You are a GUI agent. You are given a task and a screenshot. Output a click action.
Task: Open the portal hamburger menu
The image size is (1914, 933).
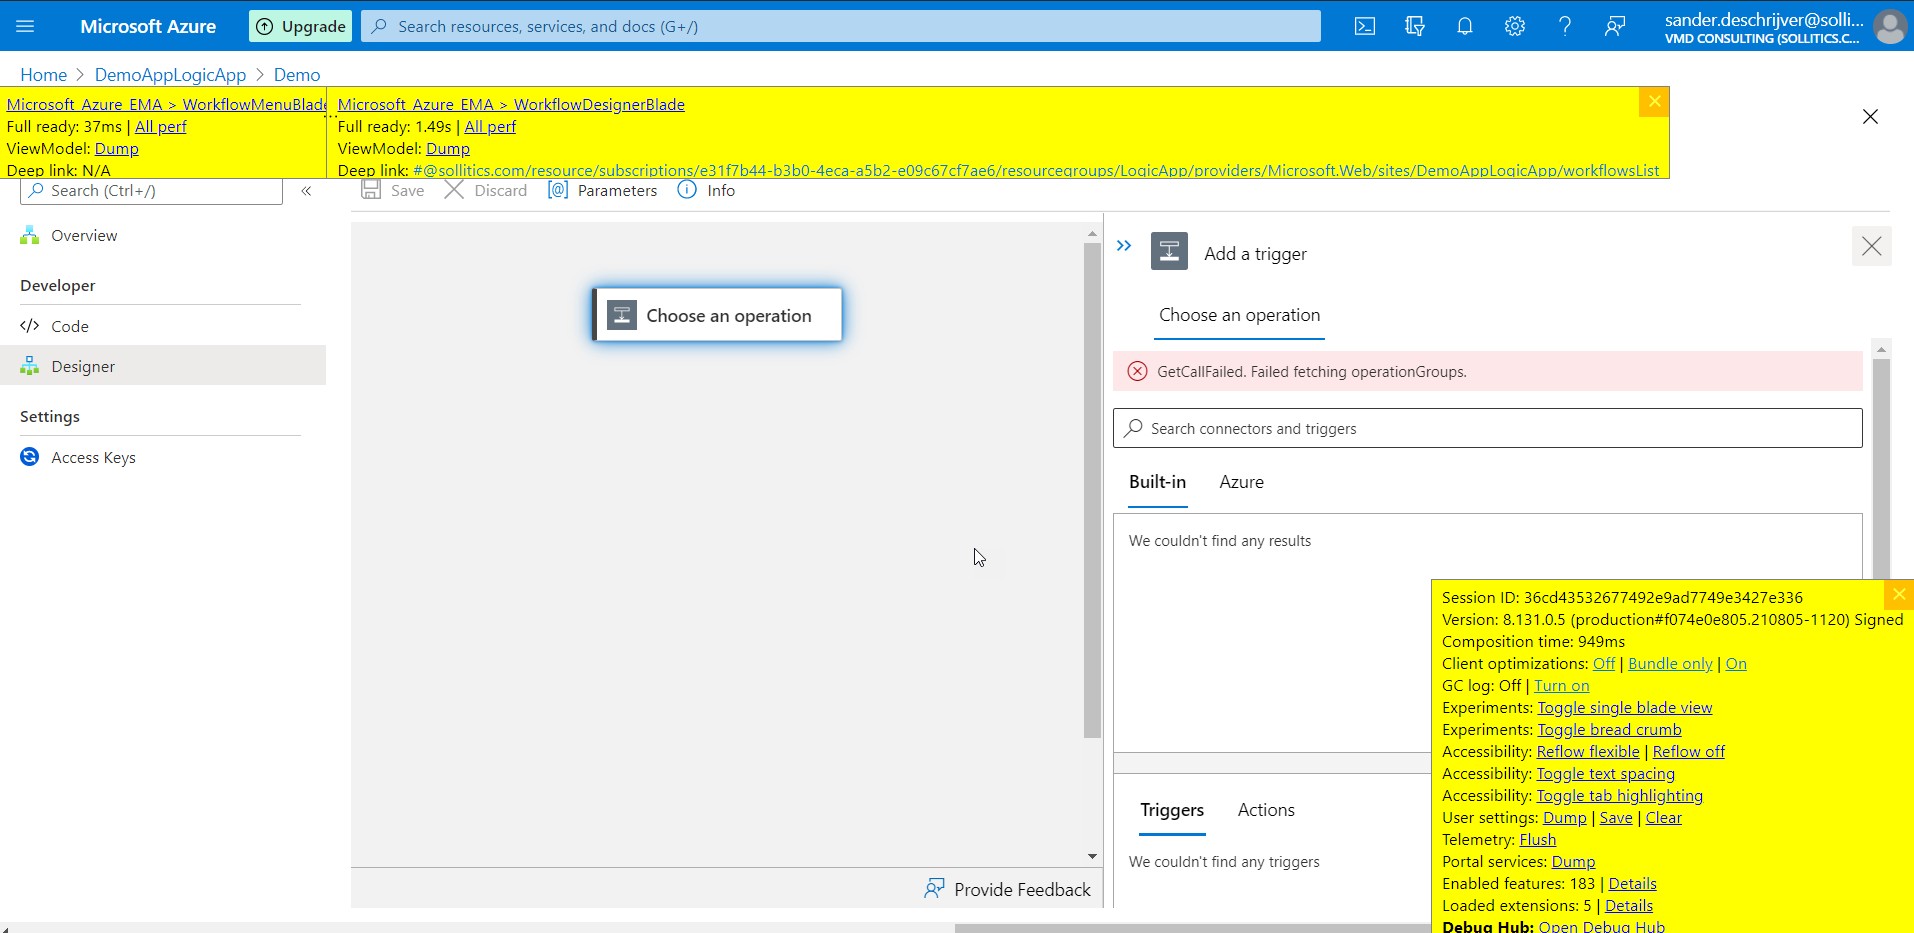(25, 26)
